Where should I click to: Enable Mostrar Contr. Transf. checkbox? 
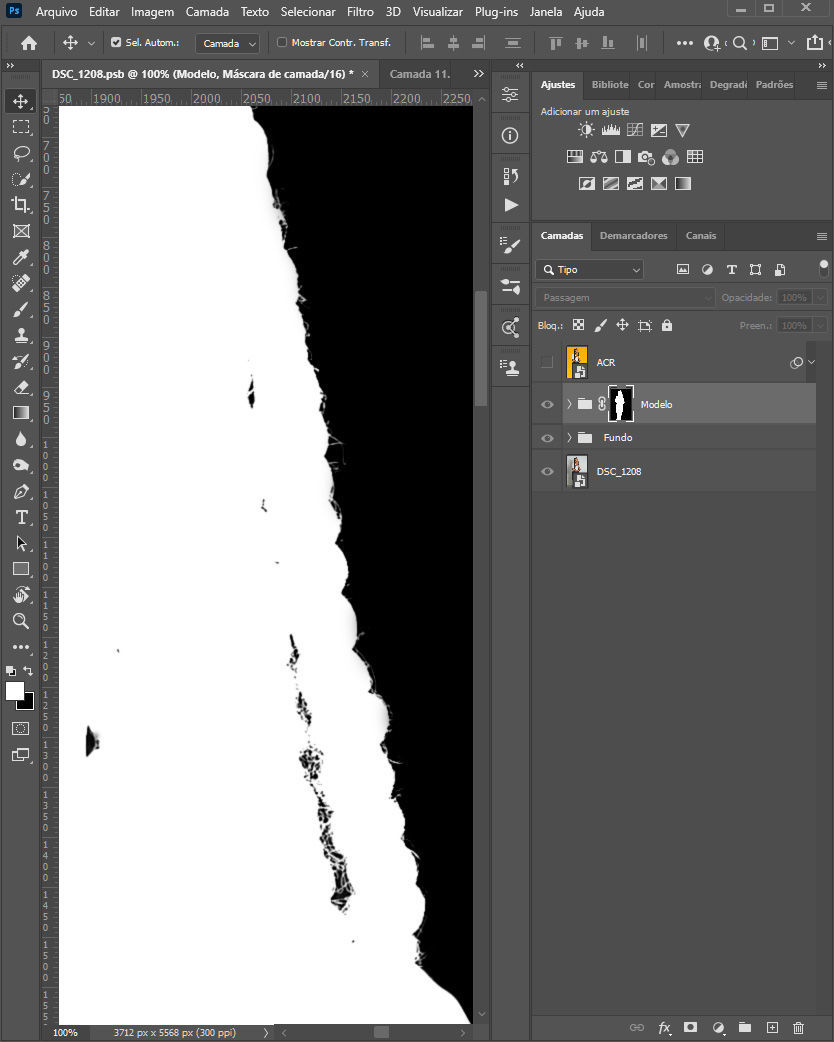(x=282, y=43)
